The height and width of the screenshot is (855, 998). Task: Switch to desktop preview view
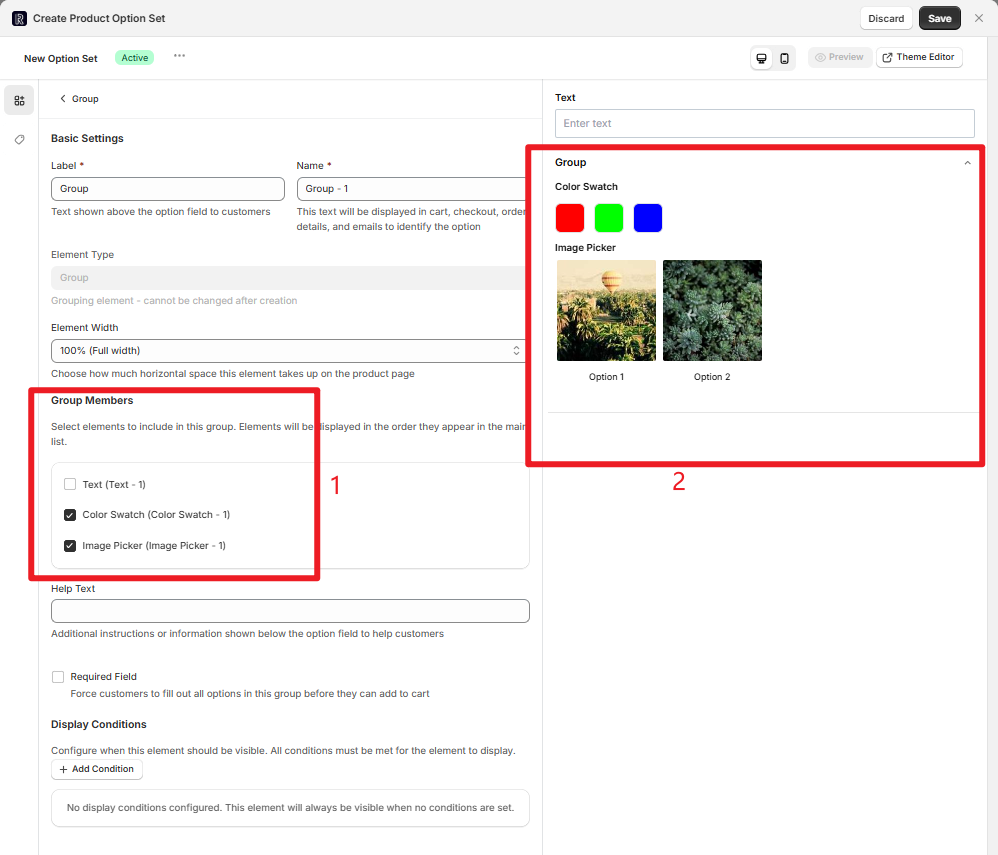point(762,58)
